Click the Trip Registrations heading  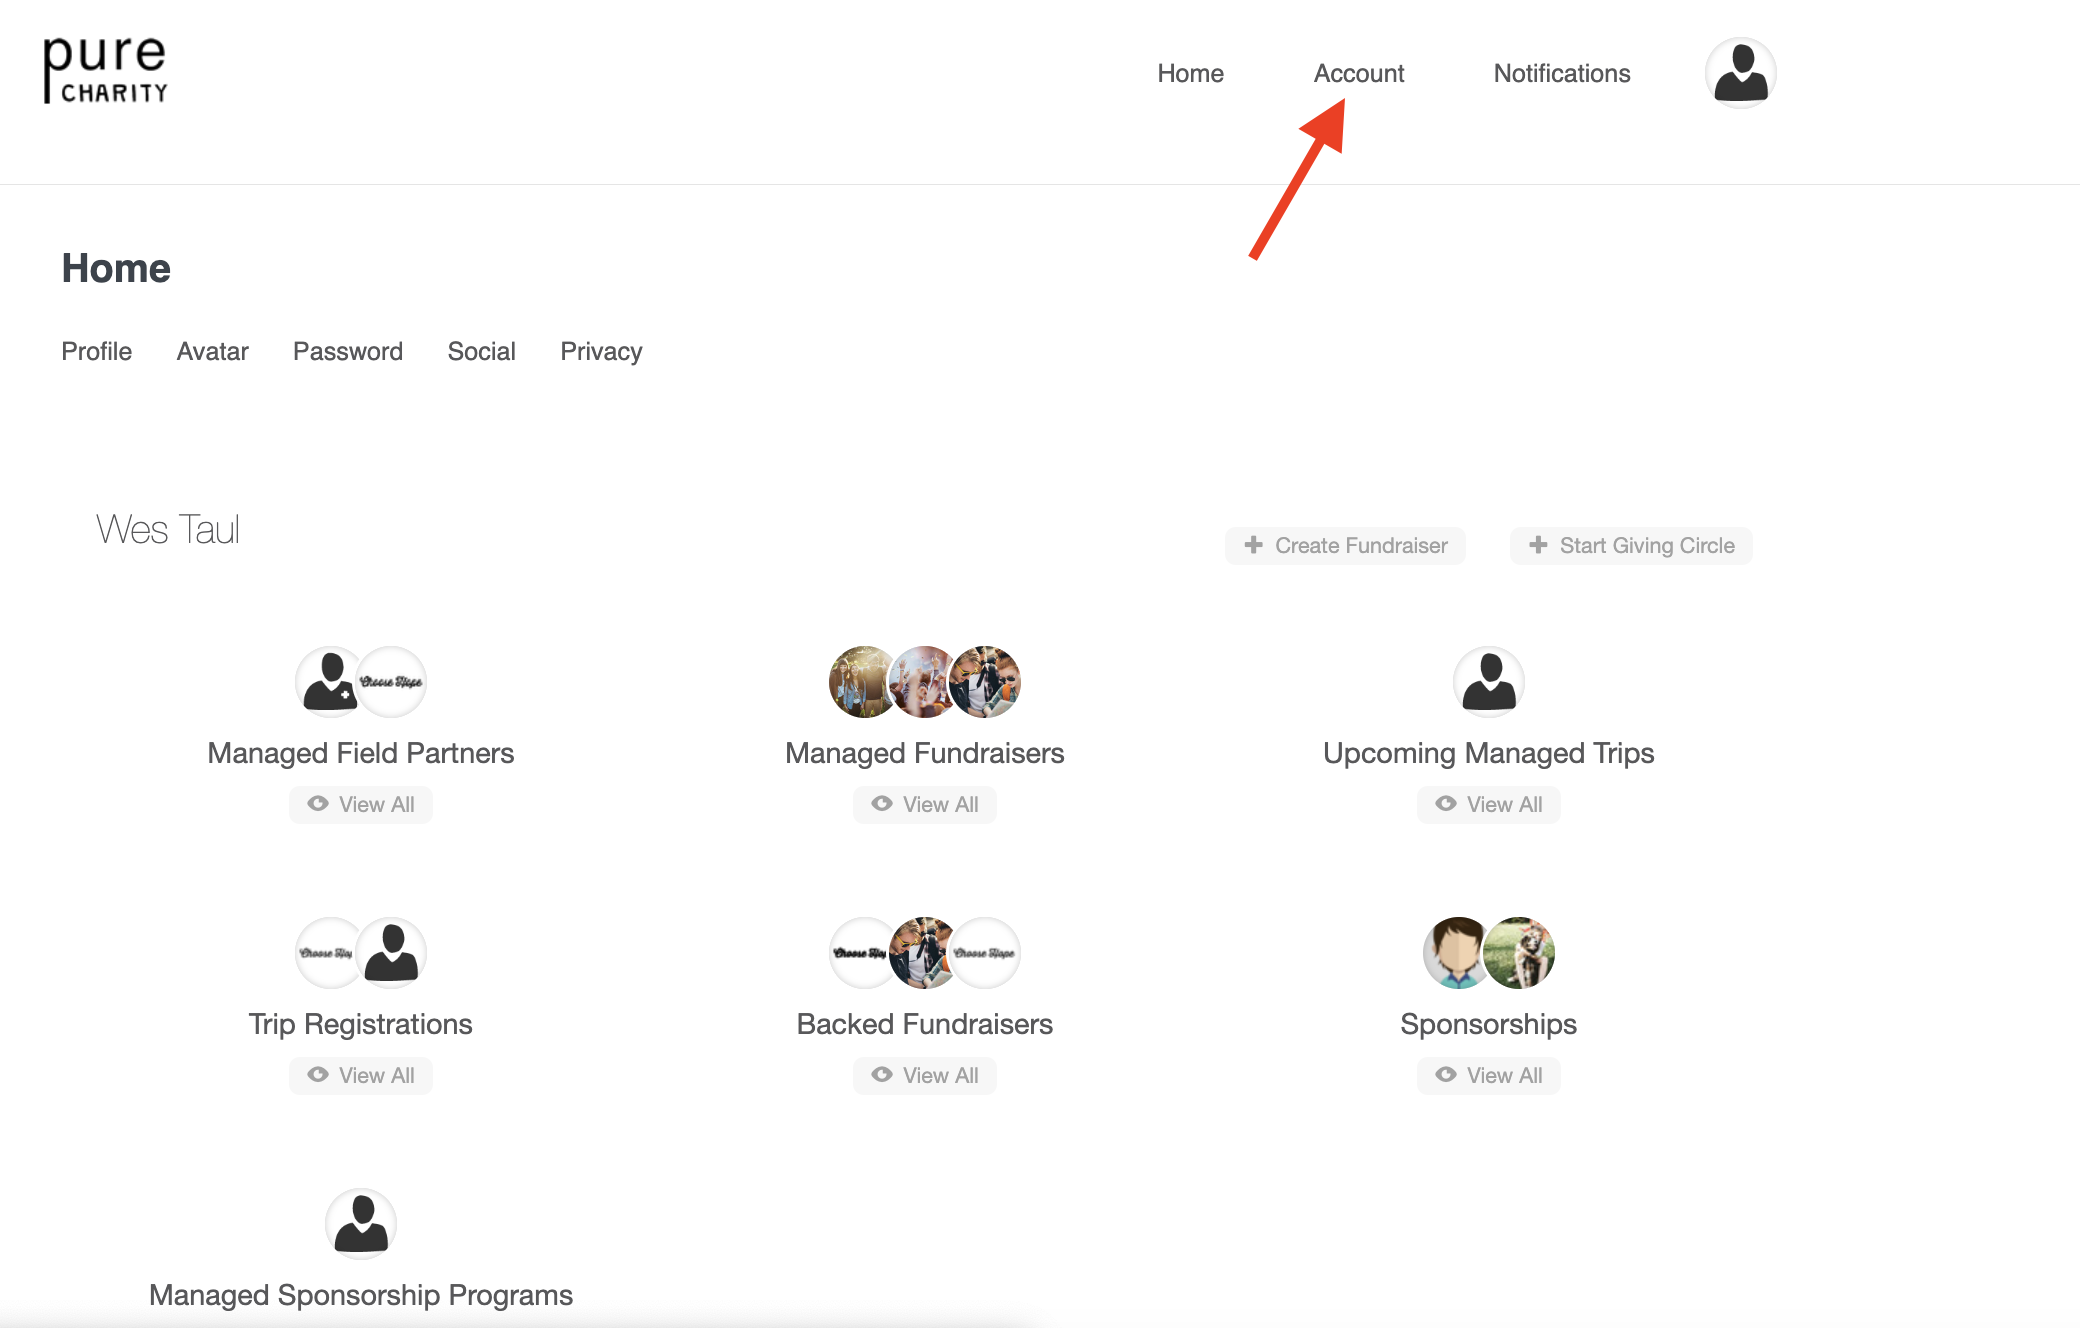click(361, 1024)
